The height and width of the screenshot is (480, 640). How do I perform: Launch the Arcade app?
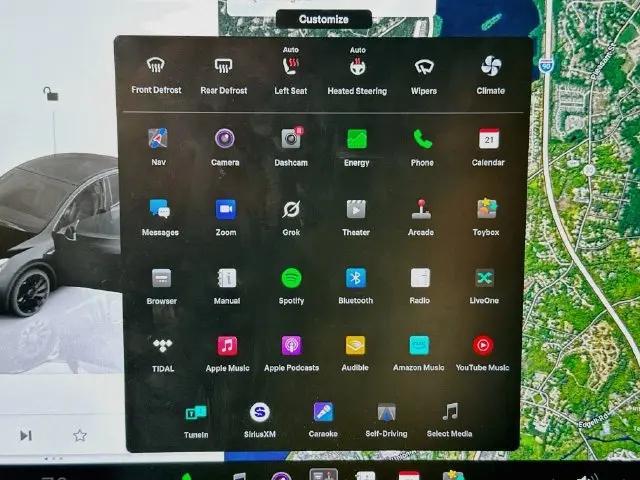pos(421,218)
